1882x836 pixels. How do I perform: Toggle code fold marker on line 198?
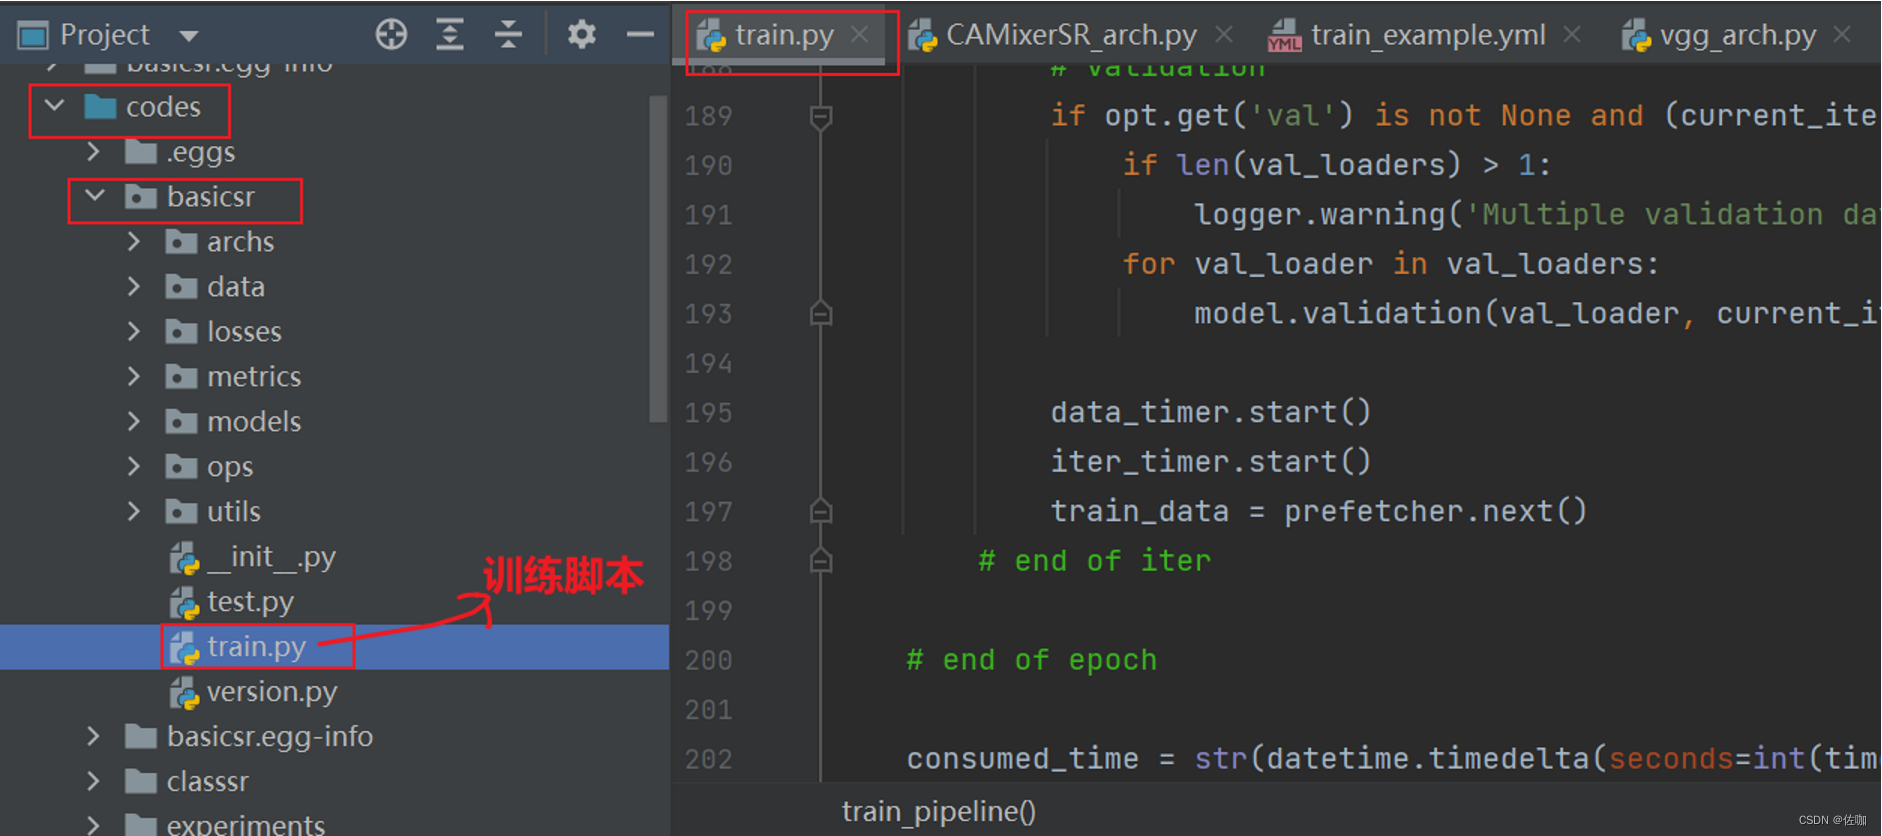click(x=820, y=561)
